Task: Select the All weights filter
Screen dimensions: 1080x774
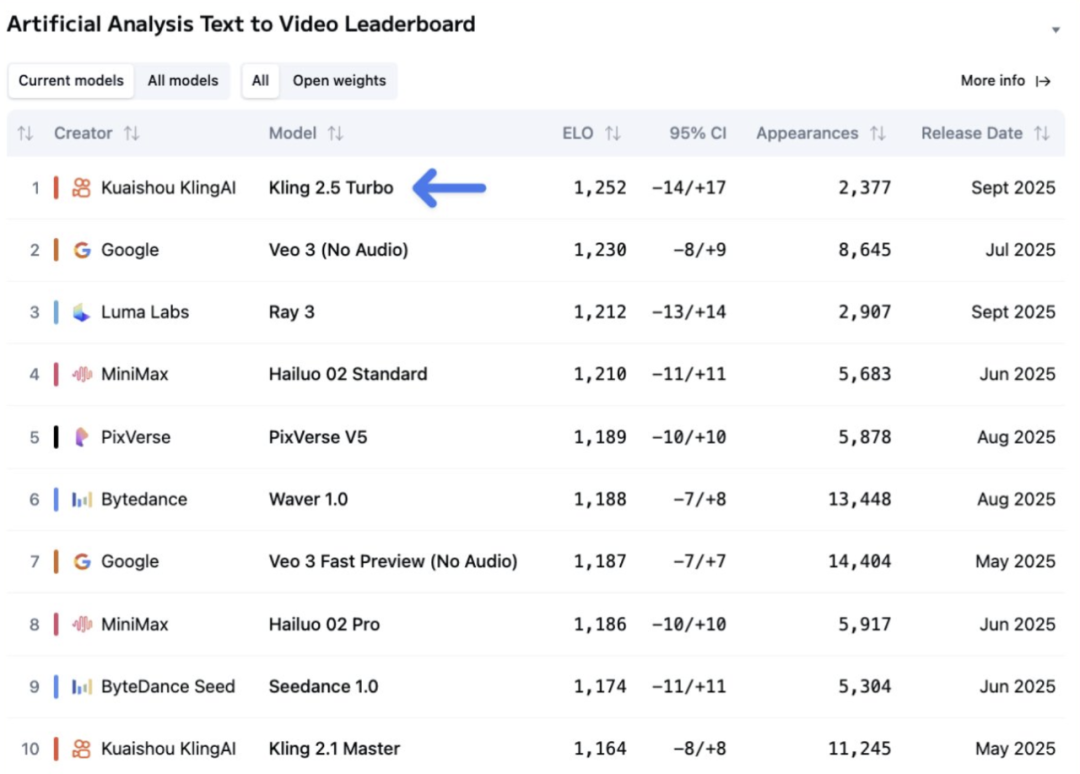Action: (260, 81)
